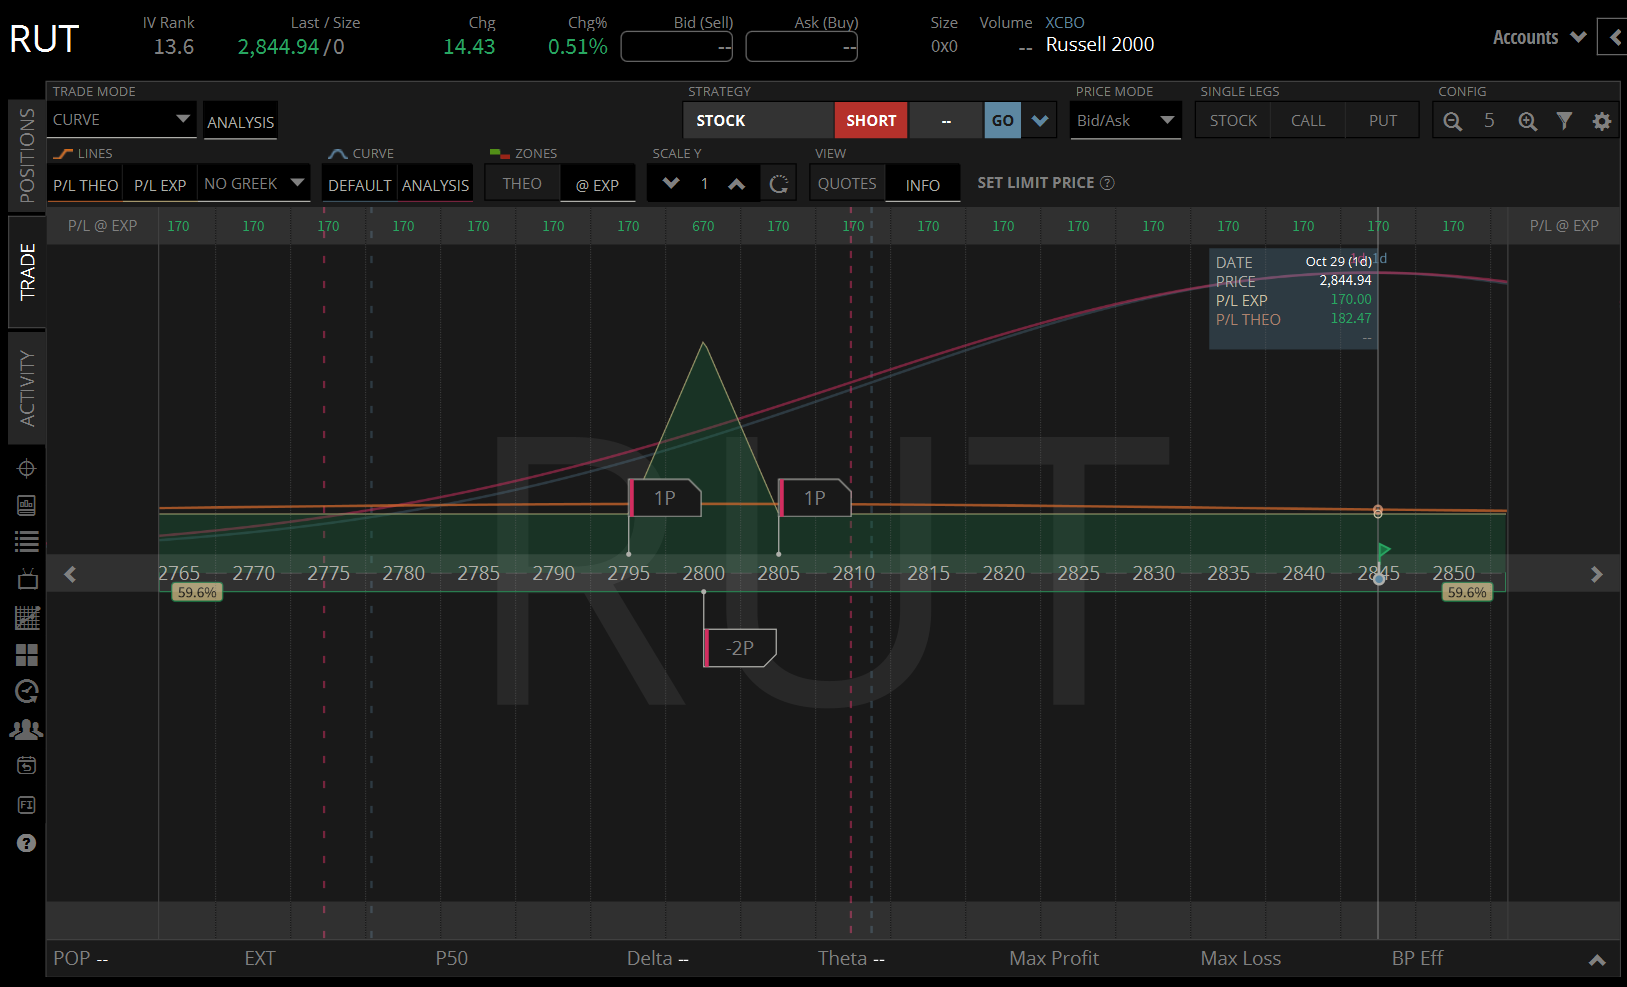Open the FI icon in sidebar
This screenshot has width=1627, height=987.
pyautogui.click(x=27, y=805)
